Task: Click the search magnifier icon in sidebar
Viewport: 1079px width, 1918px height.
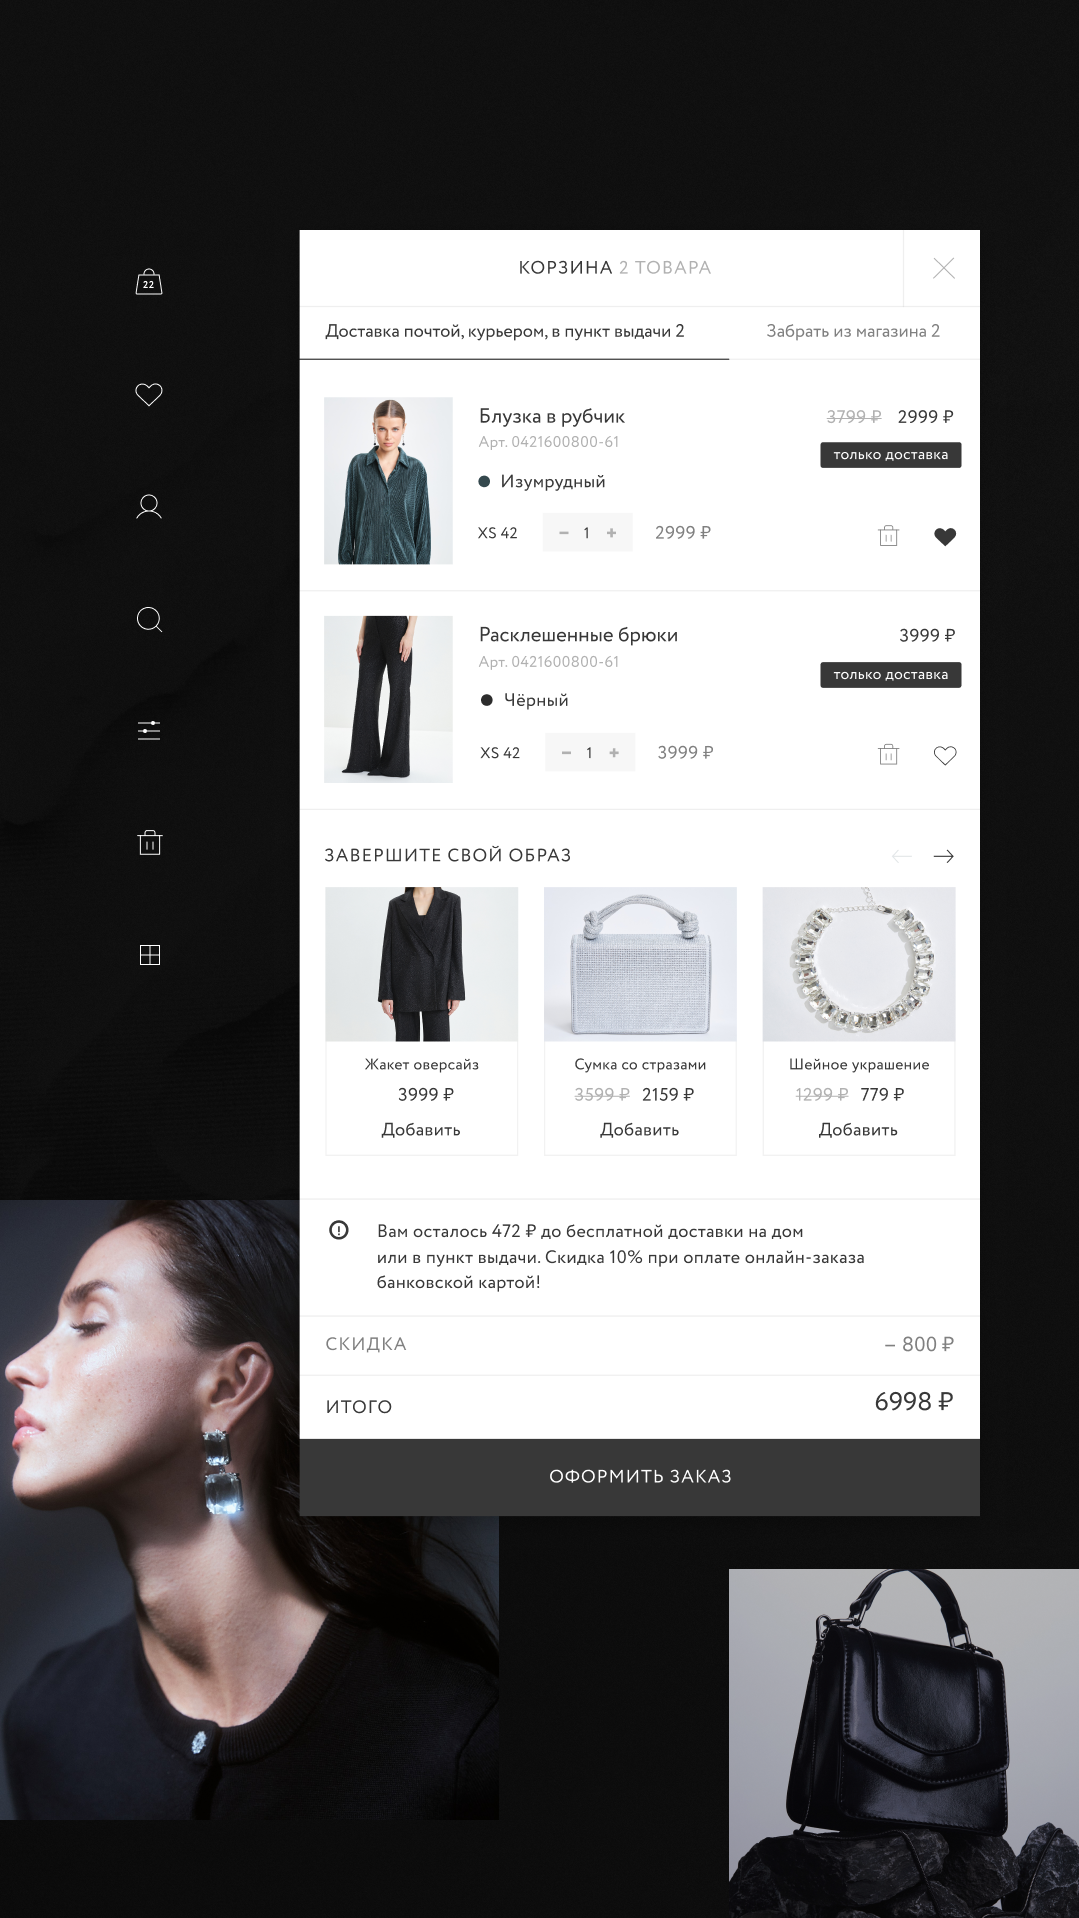Action: 149,619
